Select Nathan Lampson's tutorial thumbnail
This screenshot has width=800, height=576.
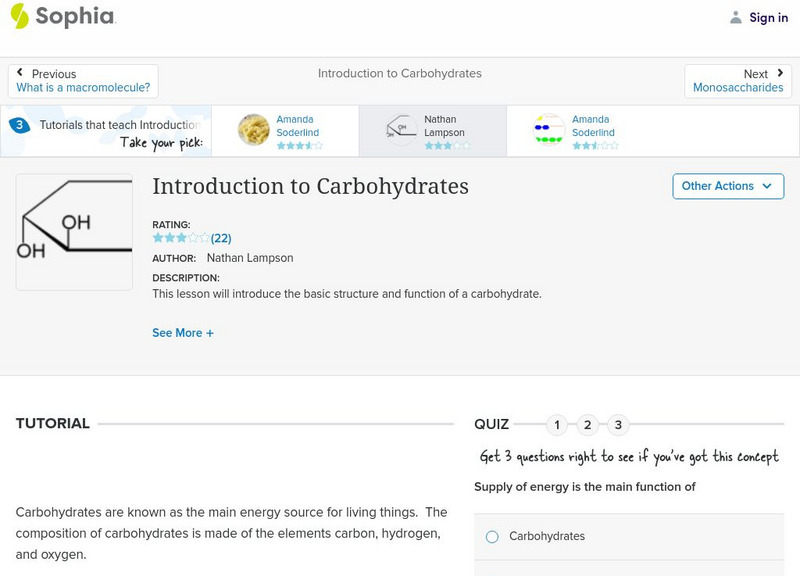[402, 128]
